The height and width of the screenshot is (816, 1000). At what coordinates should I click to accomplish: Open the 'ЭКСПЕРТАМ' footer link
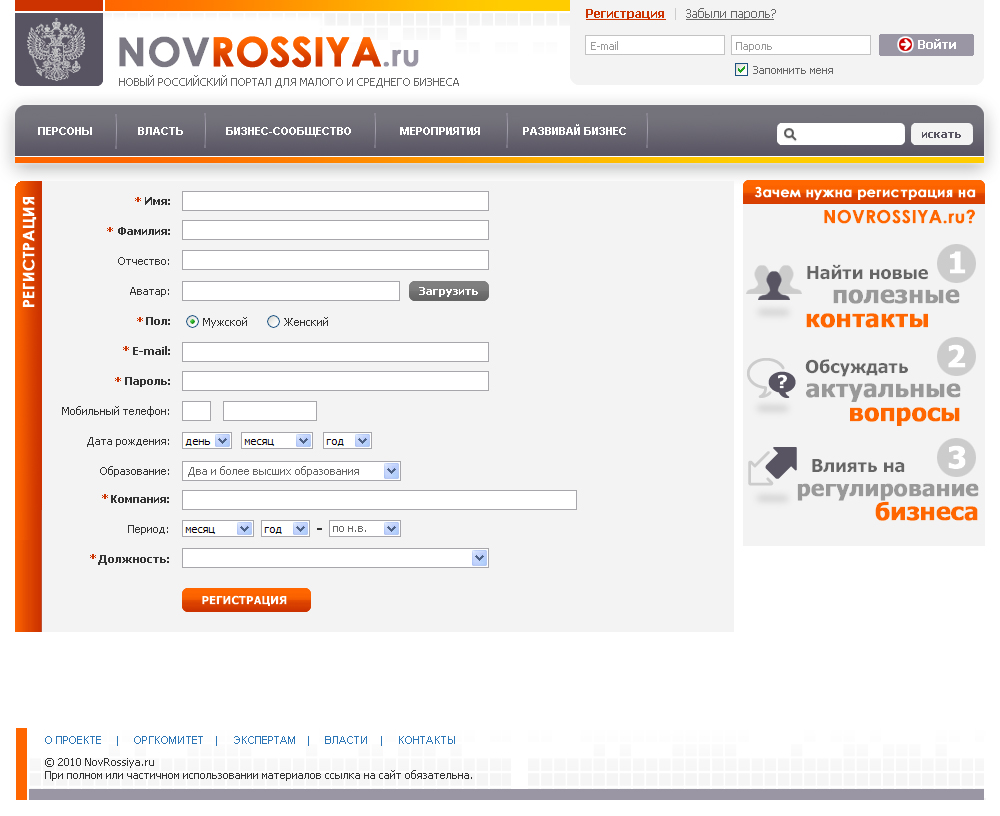(x=265, y=740)
